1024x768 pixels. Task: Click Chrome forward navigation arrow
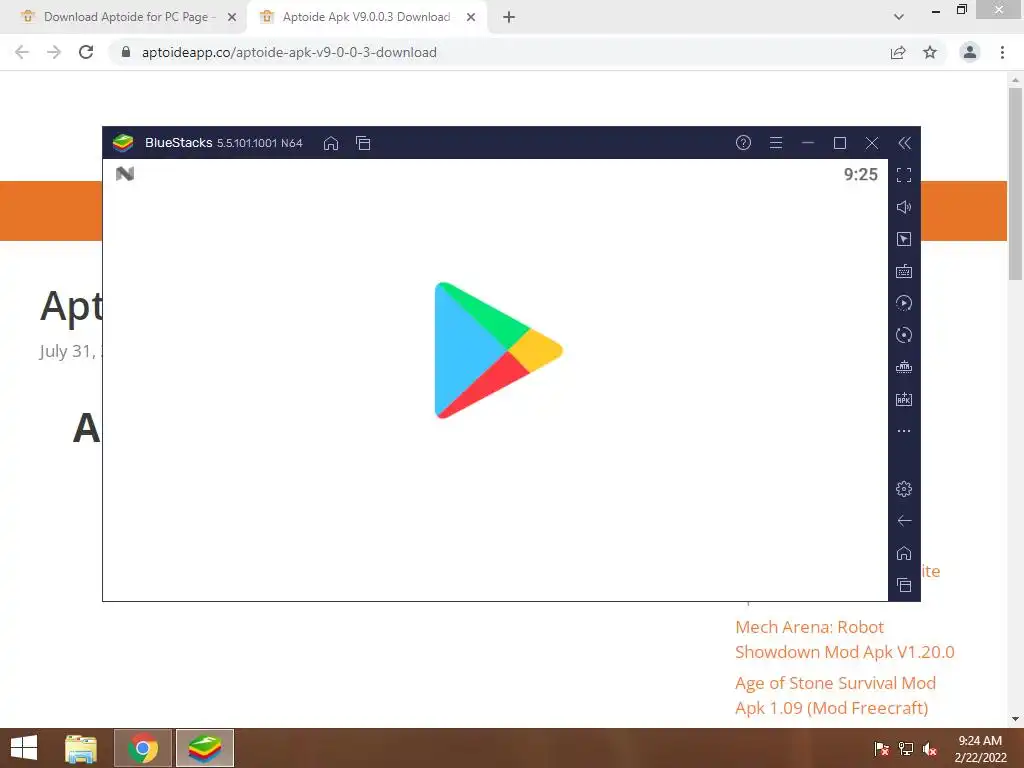click(x=54, y=52)
